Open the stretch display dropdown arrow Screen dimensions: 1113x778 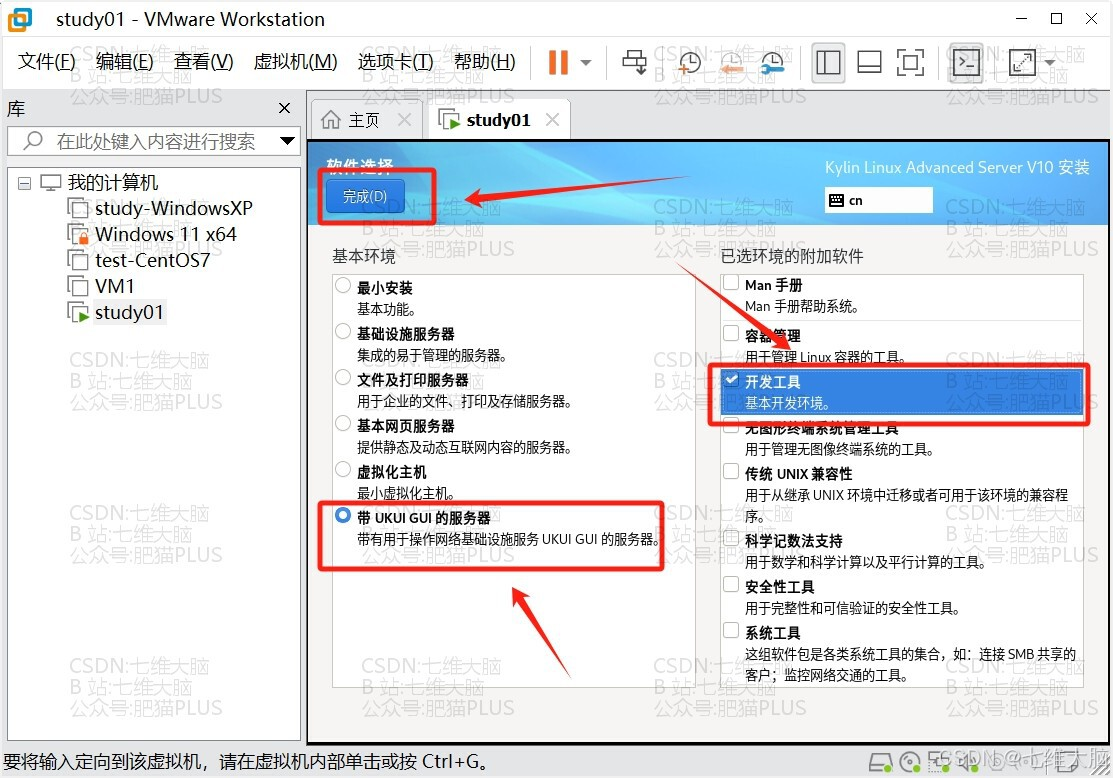(1050, 62)
